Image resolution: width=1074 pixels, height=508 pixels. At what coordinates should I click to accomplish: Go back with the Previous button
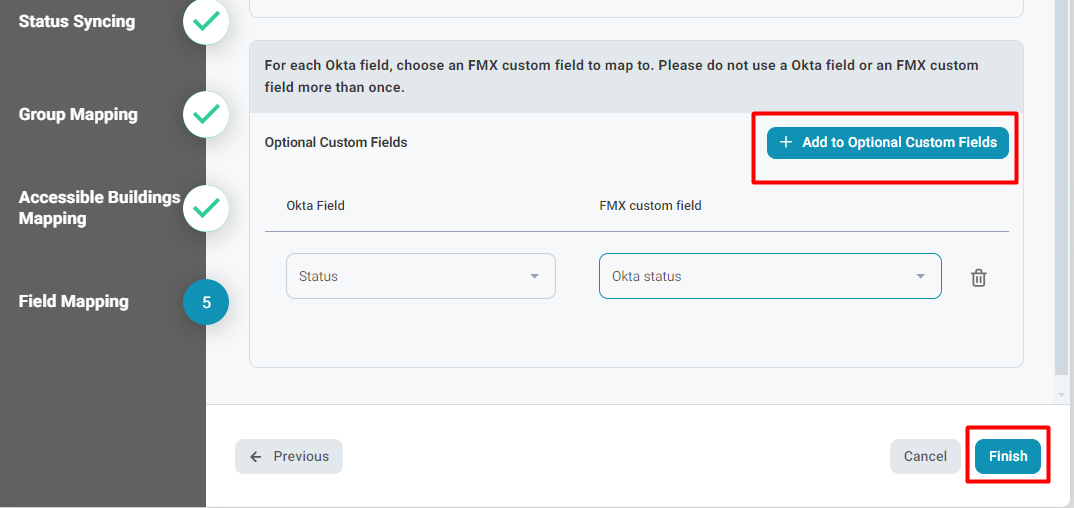289,457
